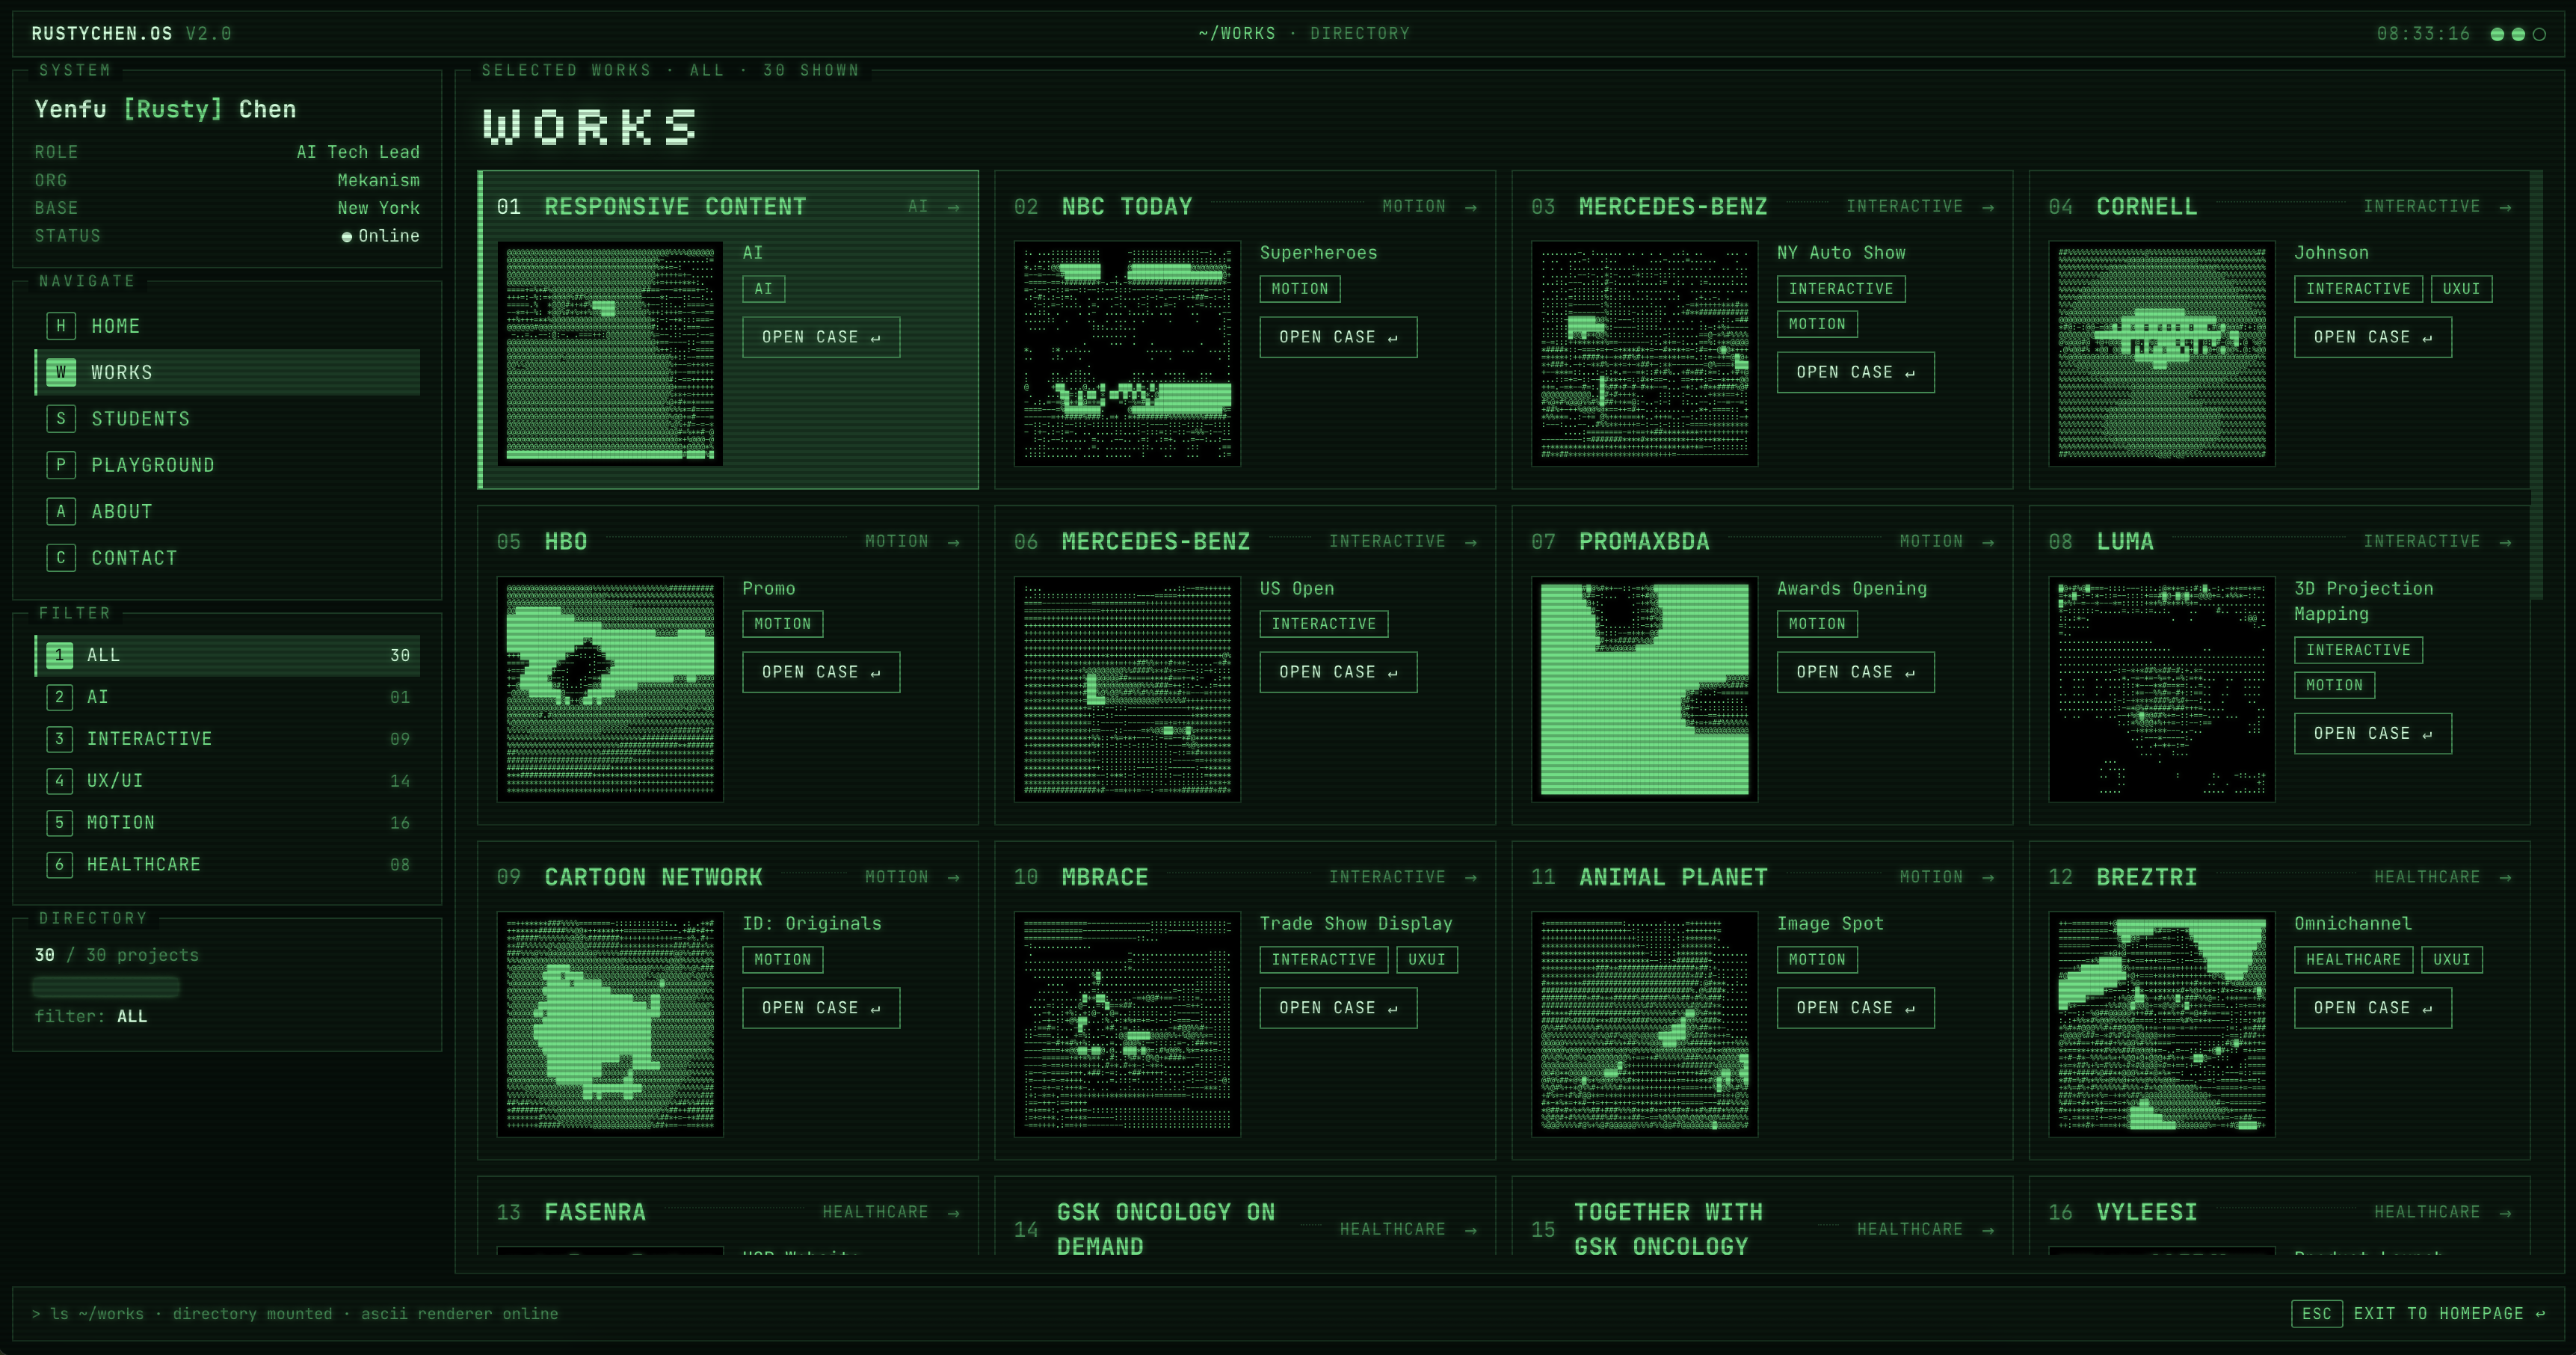Click the C key icon beside Contact

tap(61, 558)
